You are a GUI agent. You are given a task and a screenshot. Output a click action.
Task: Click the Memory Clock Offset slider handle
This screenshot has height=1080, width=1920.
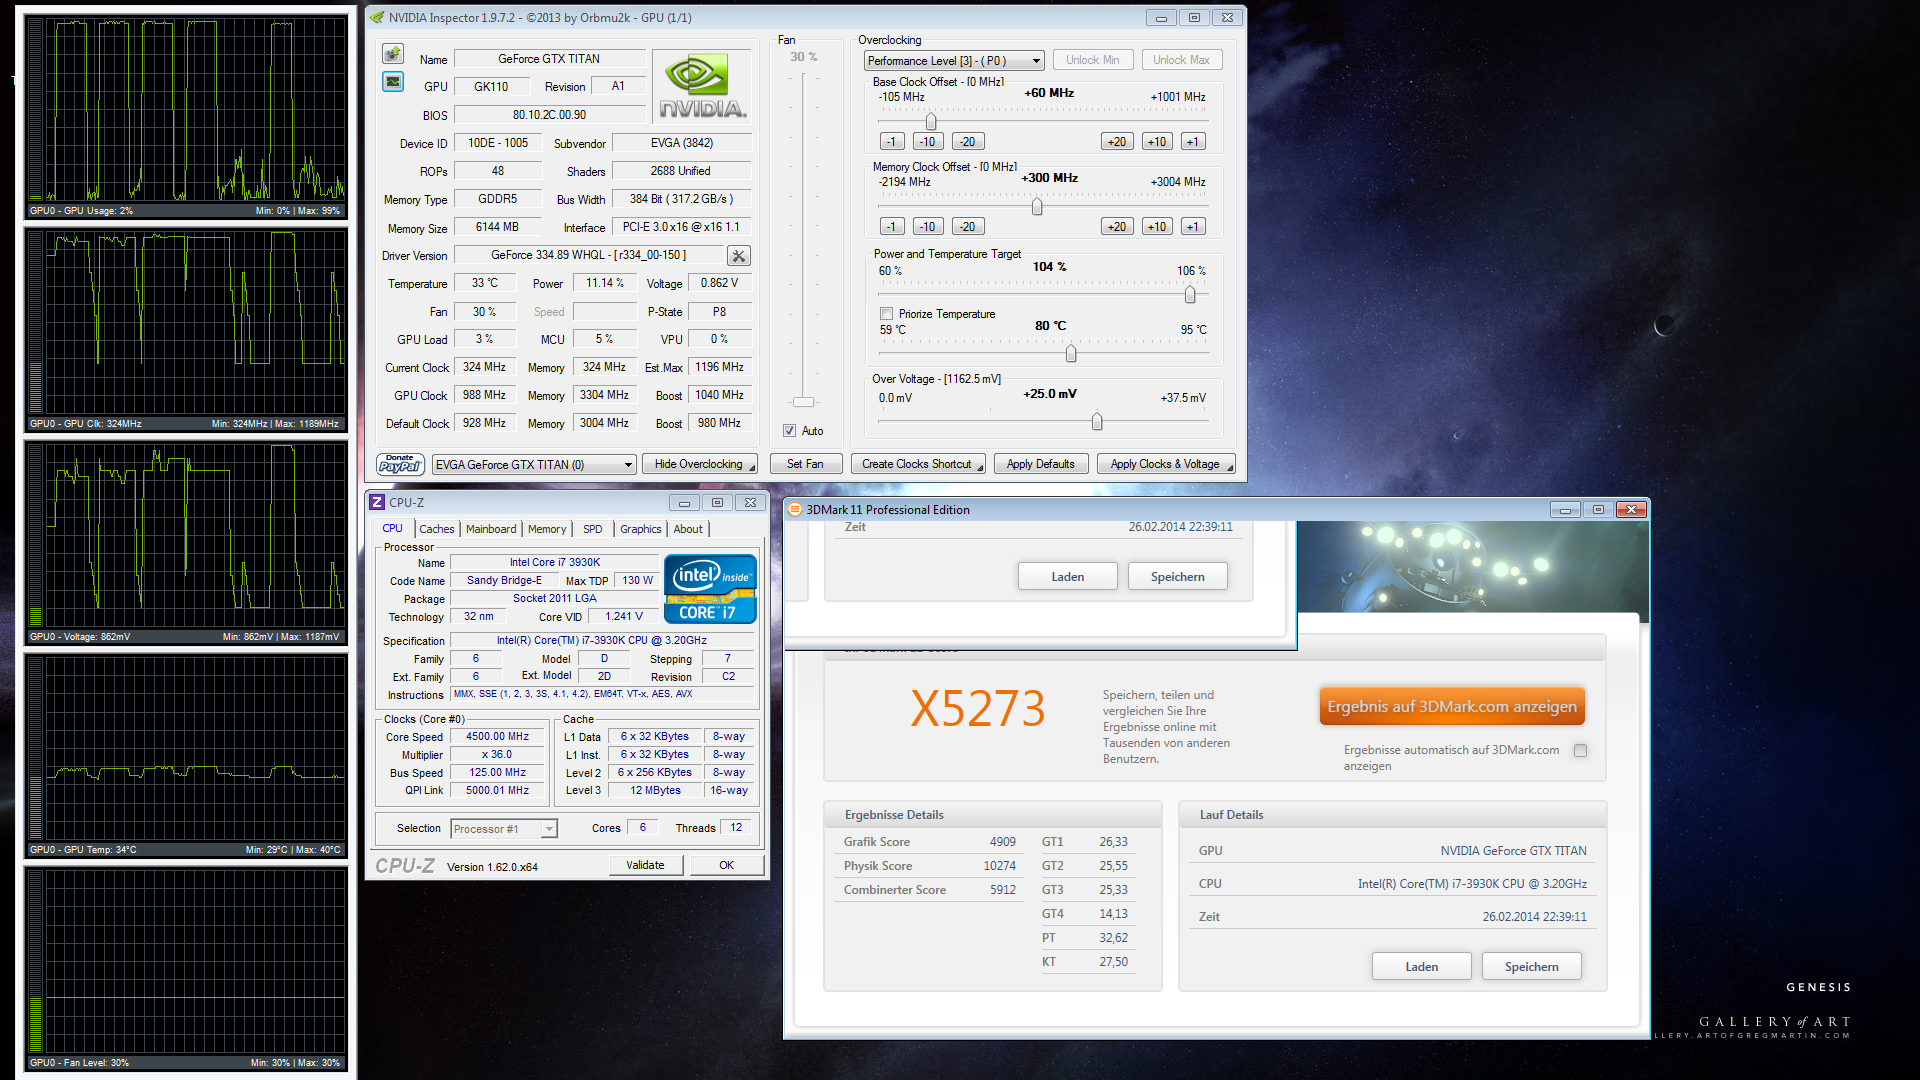tap(1037, 206)
